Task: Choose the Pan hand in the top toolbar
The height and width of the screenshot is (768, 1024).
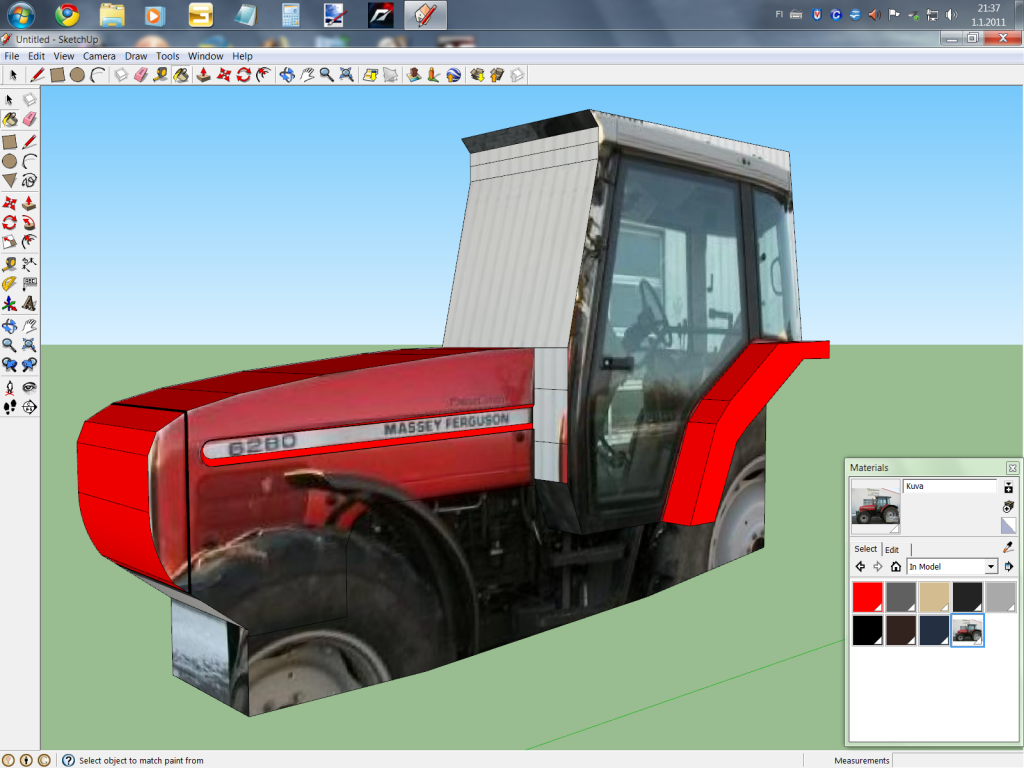Action: pyautogui.click(x=307, y=75)
